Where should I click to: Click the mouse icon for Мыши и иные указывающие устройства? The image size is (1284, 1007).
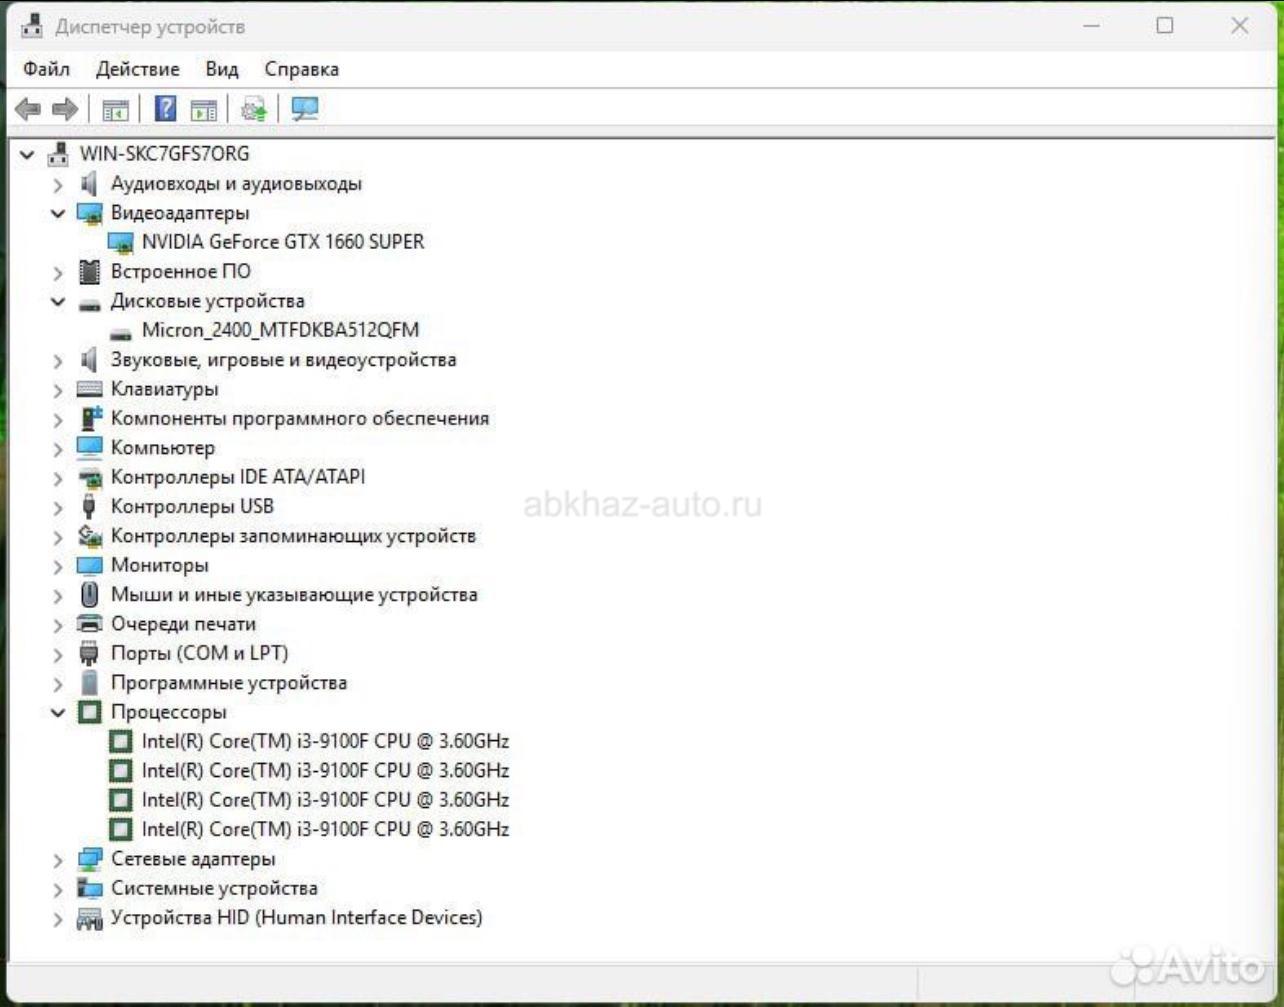pyautogui.click(x=90, y=594)
